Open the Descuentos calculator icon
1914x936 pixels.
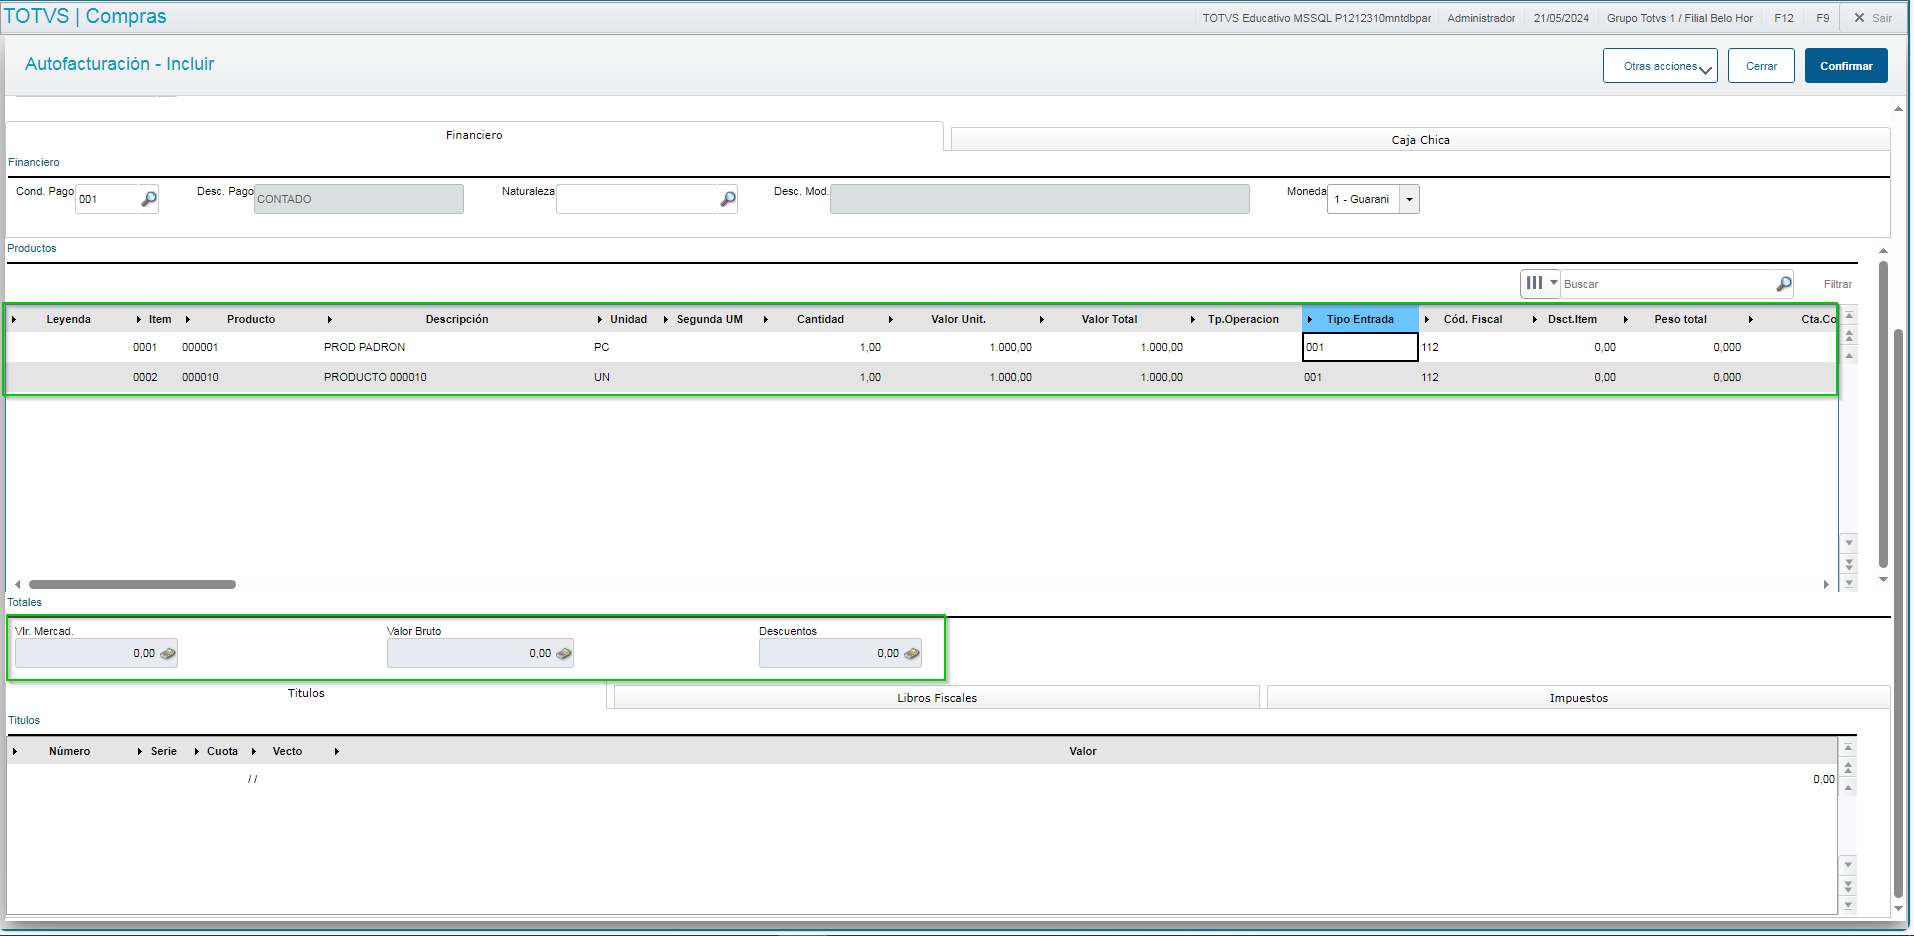(912, 654)
